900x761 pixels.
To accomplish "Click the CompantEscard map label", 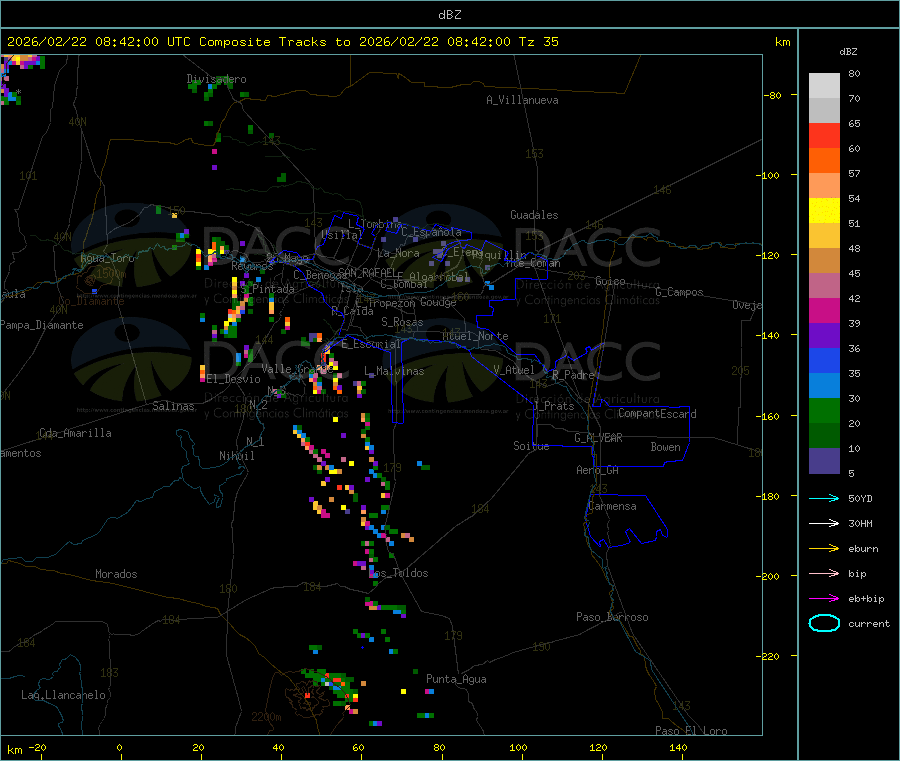I will pyautogui.click(x=657, y=413).
